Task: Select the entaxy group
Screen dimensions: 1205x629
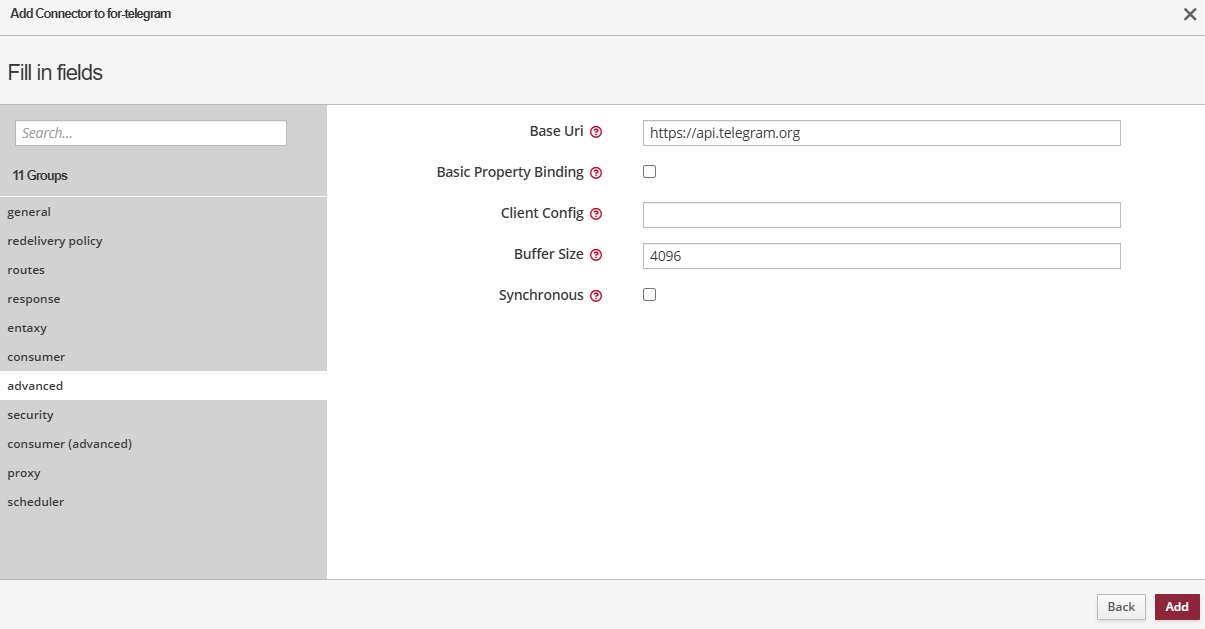Action: point(27,328)
